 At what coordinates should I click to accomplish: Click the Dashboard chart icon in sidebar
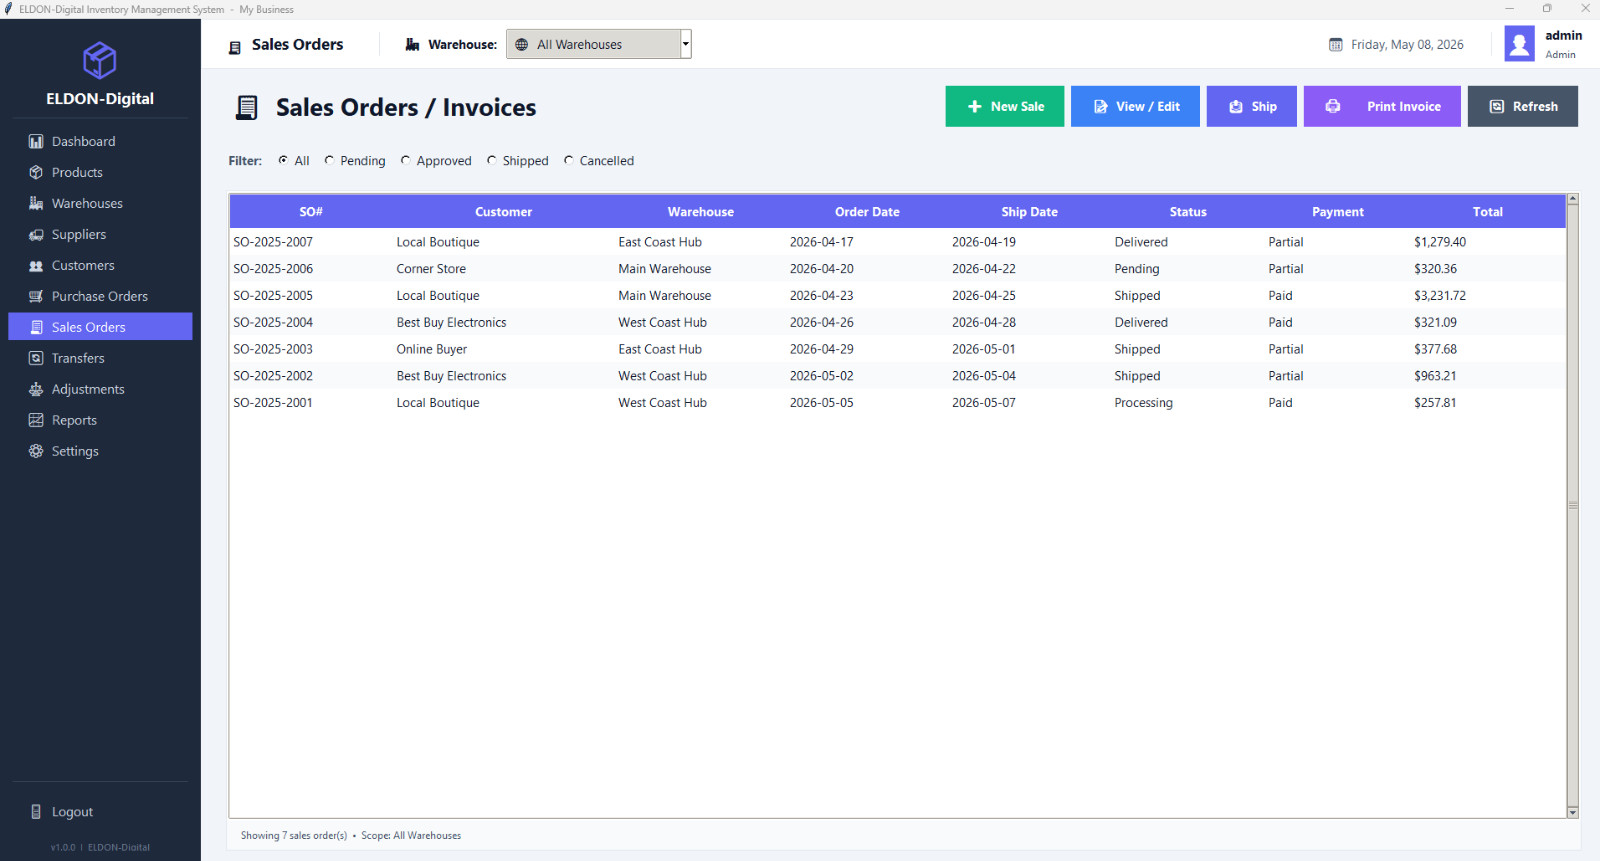tap(36, 142)
